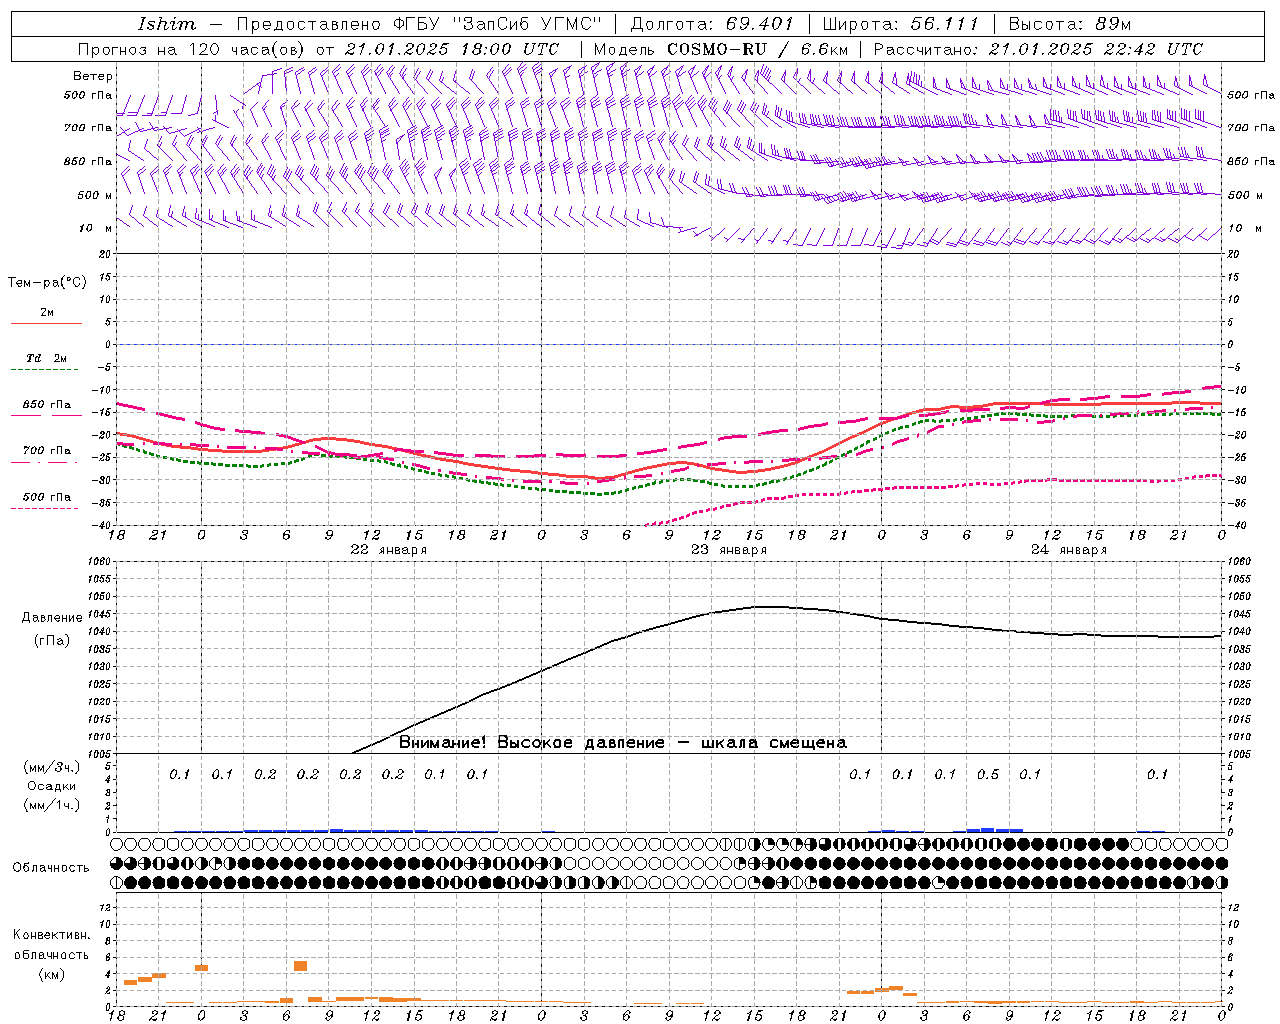This screenshot has height=1024, width=1280.
Task: Click the (гПа) unit under Давление
Action: [52, 641]
